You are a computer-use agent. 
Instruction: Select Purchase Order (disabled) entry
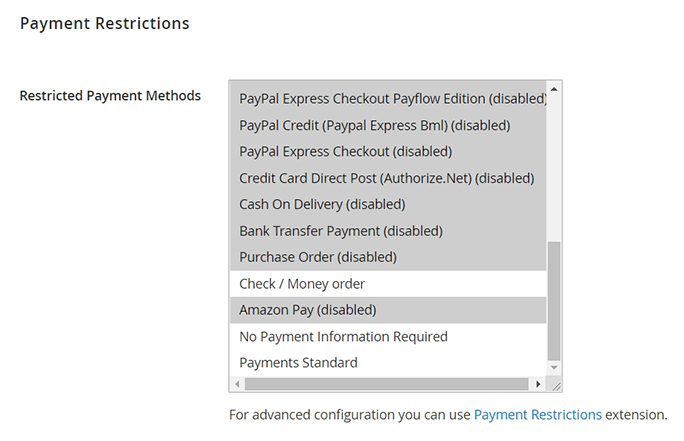318,257
